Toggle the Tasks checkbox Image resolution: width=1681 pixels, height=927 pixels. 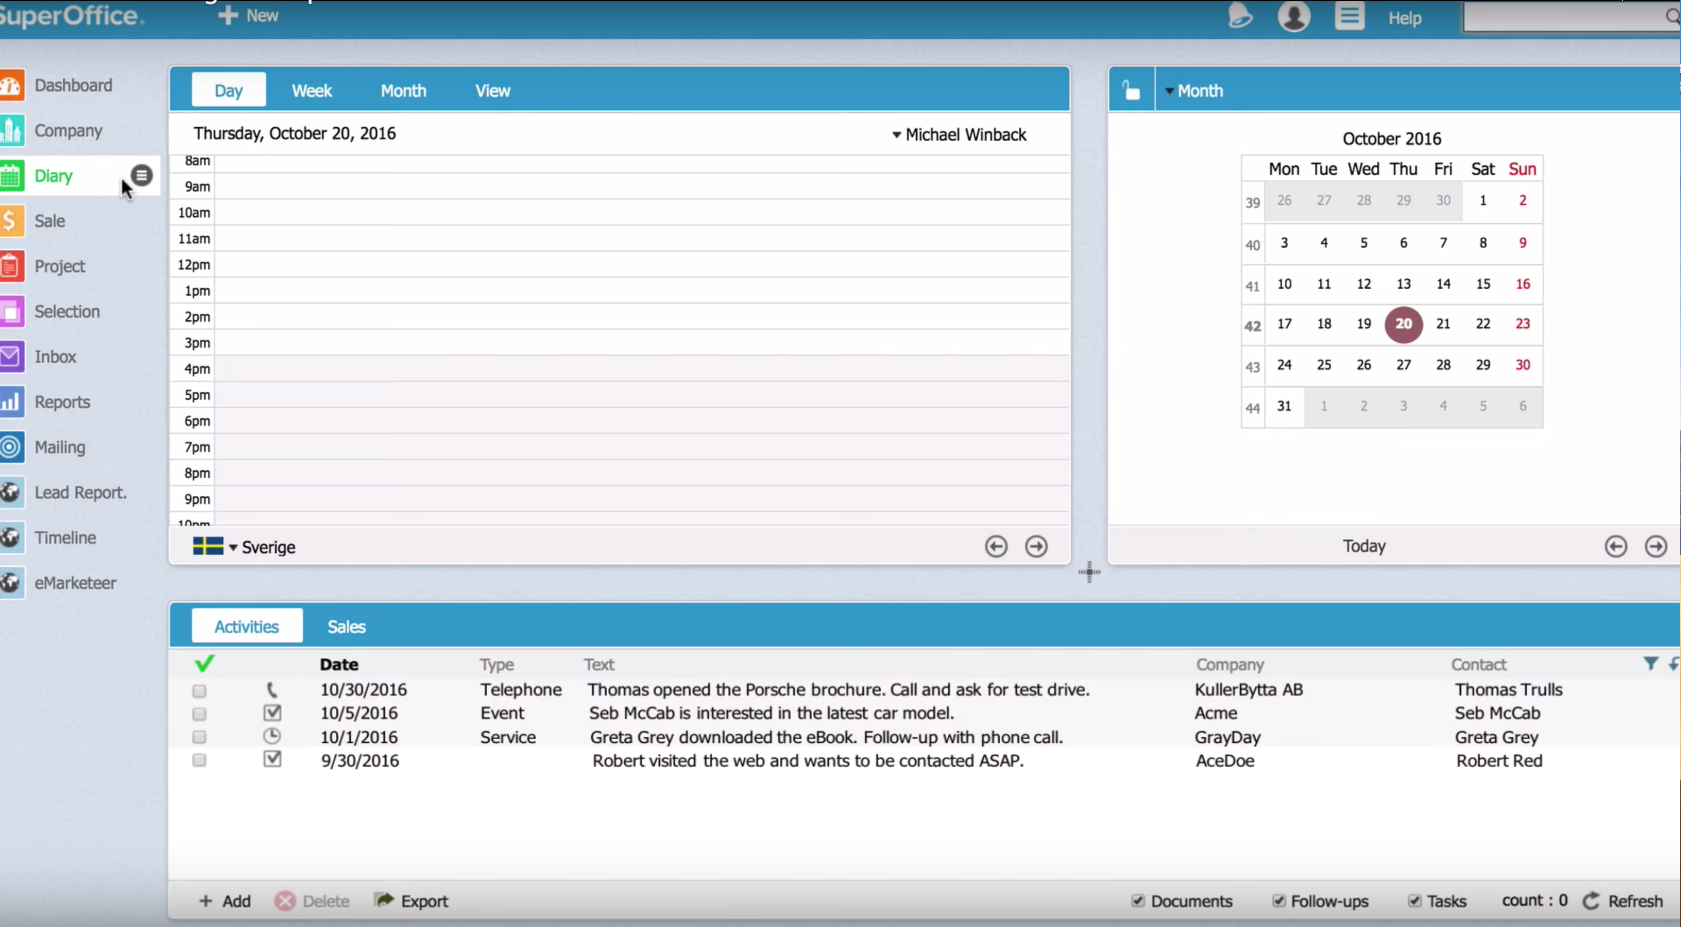(1415, 901)
